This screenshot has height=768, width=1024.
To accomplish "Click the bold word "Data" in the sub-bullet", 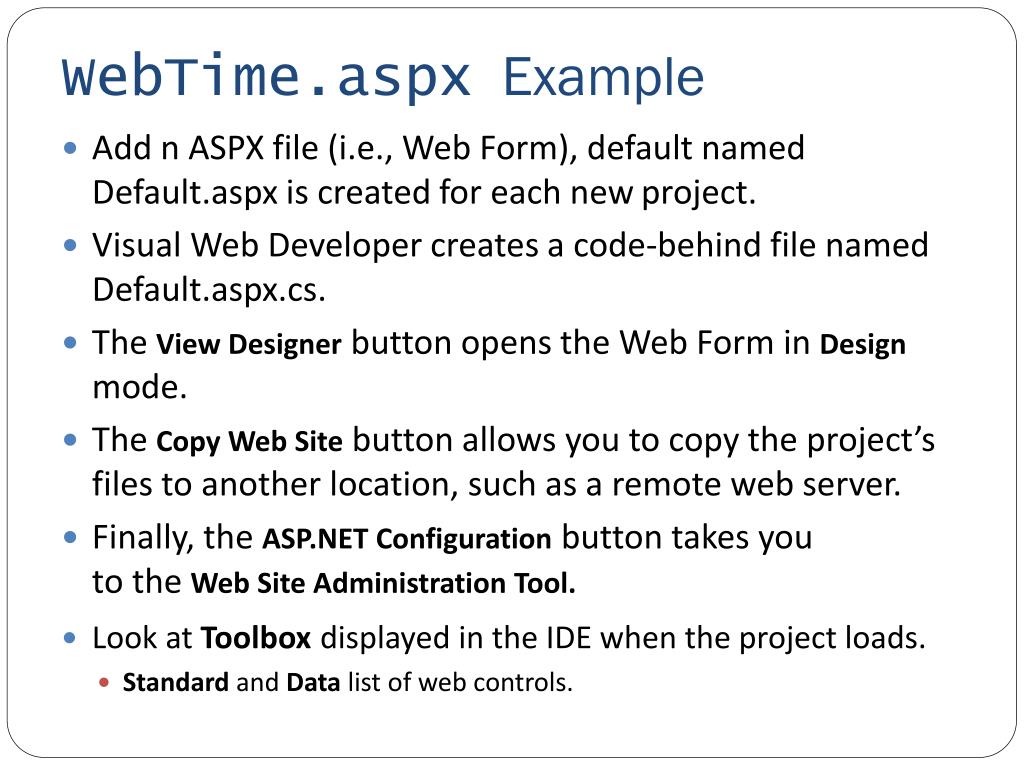I will tap(313, 682).
